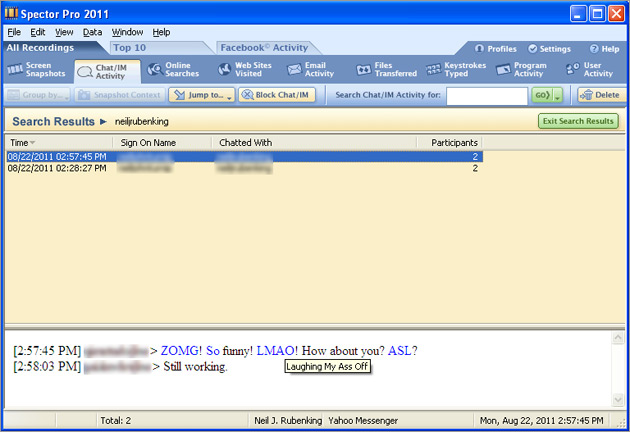Click the Search Chat/IM Activity text field

click(x=487, y=96)
